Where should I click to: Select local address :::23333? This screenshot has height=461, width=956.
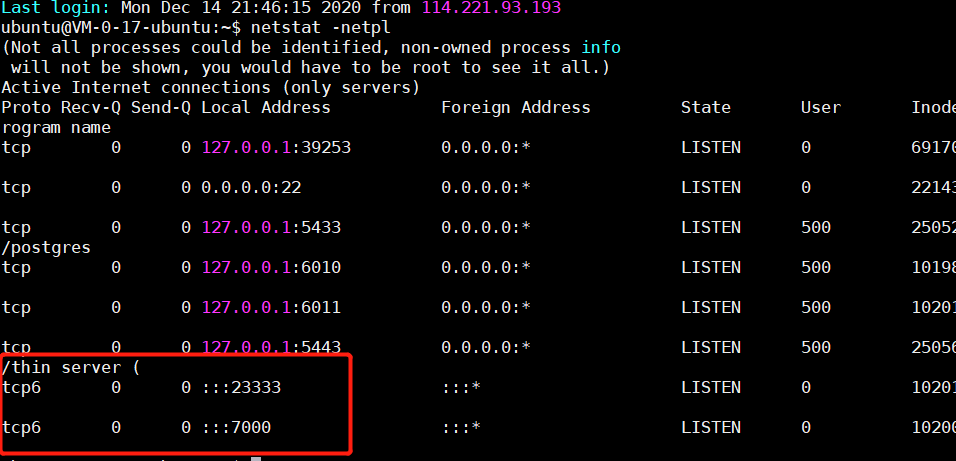241,387
